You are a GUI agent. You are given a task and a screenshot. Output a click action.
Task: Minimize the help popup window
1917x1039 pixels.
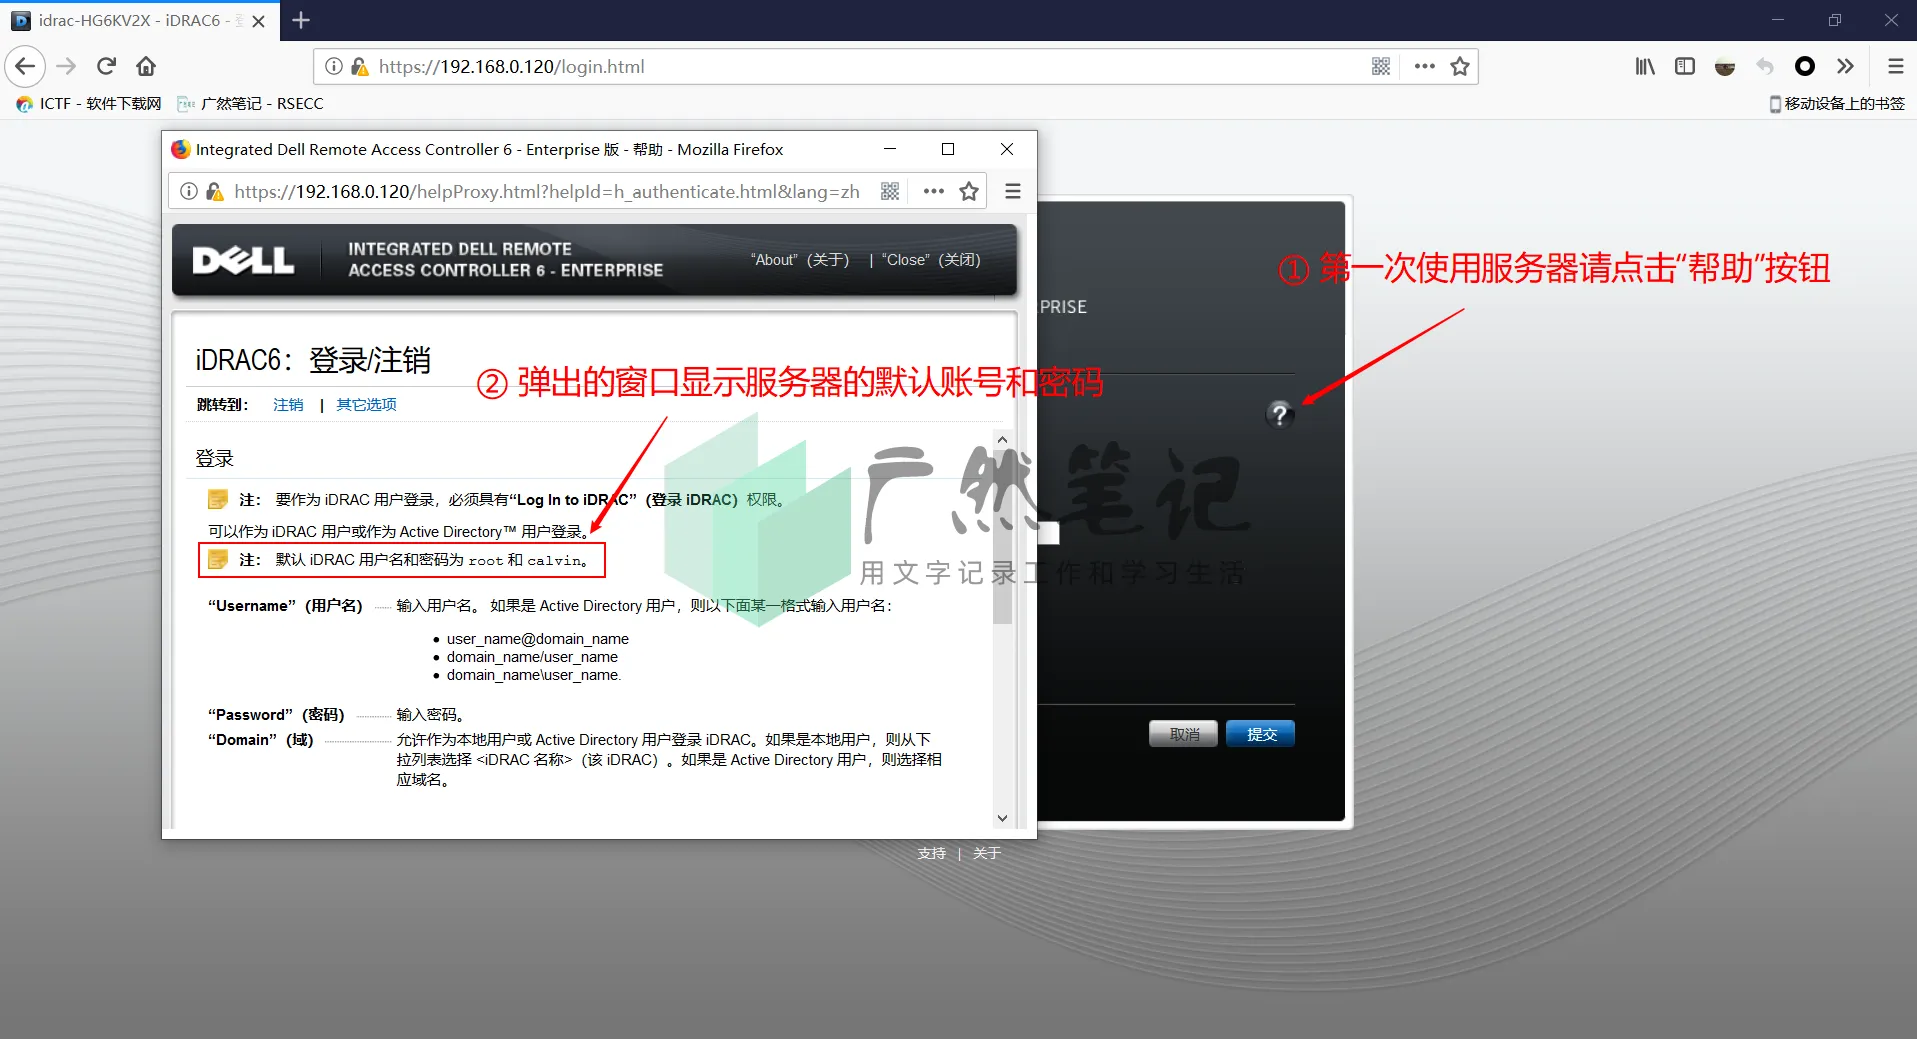tap(889, 149)
